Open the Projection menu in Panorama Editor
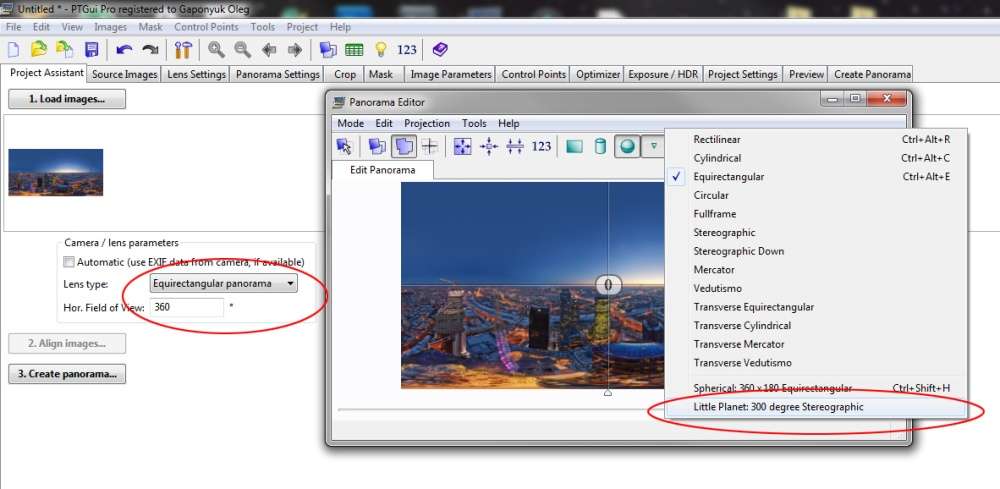The height and width of the screenshot is (489, 1000). (427, 123)
